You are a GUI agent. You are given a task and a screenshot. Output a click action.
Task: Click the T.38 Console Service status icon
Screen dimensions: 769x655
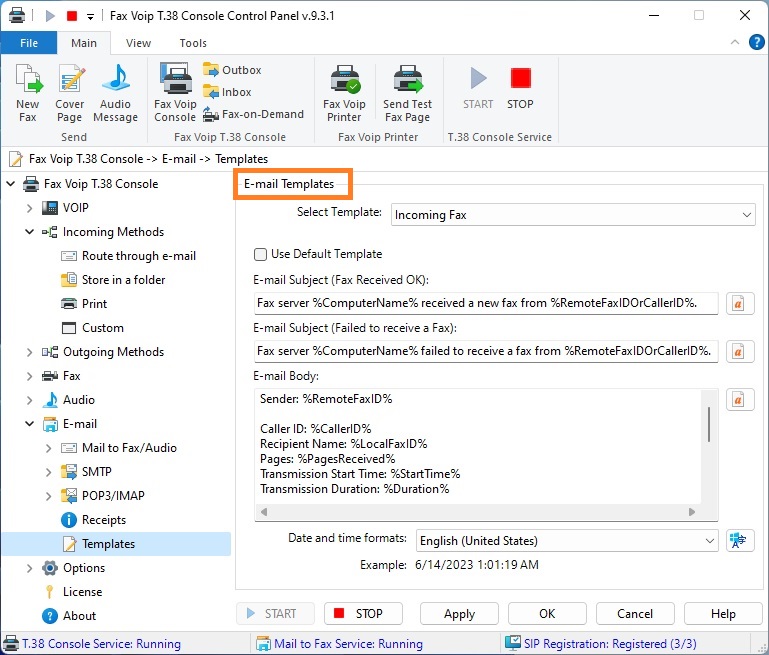(11, 643)
